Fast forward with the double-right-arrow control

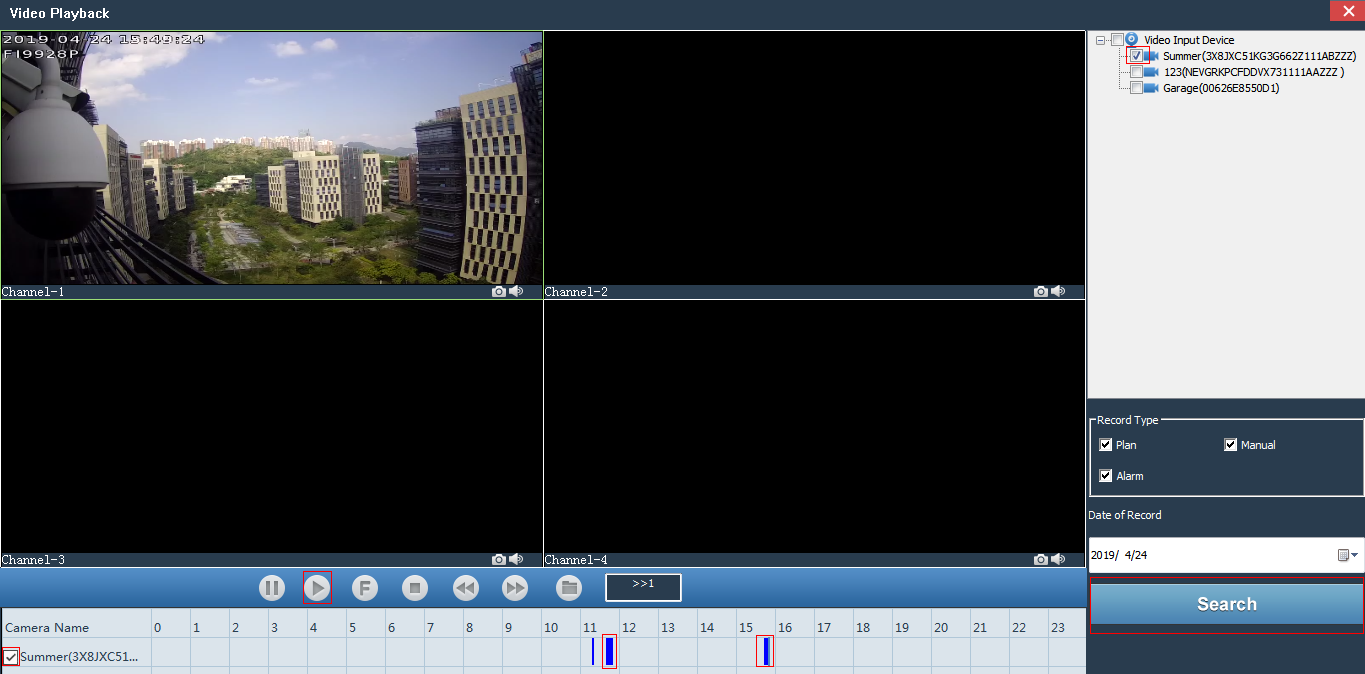[x=515, y=588]
